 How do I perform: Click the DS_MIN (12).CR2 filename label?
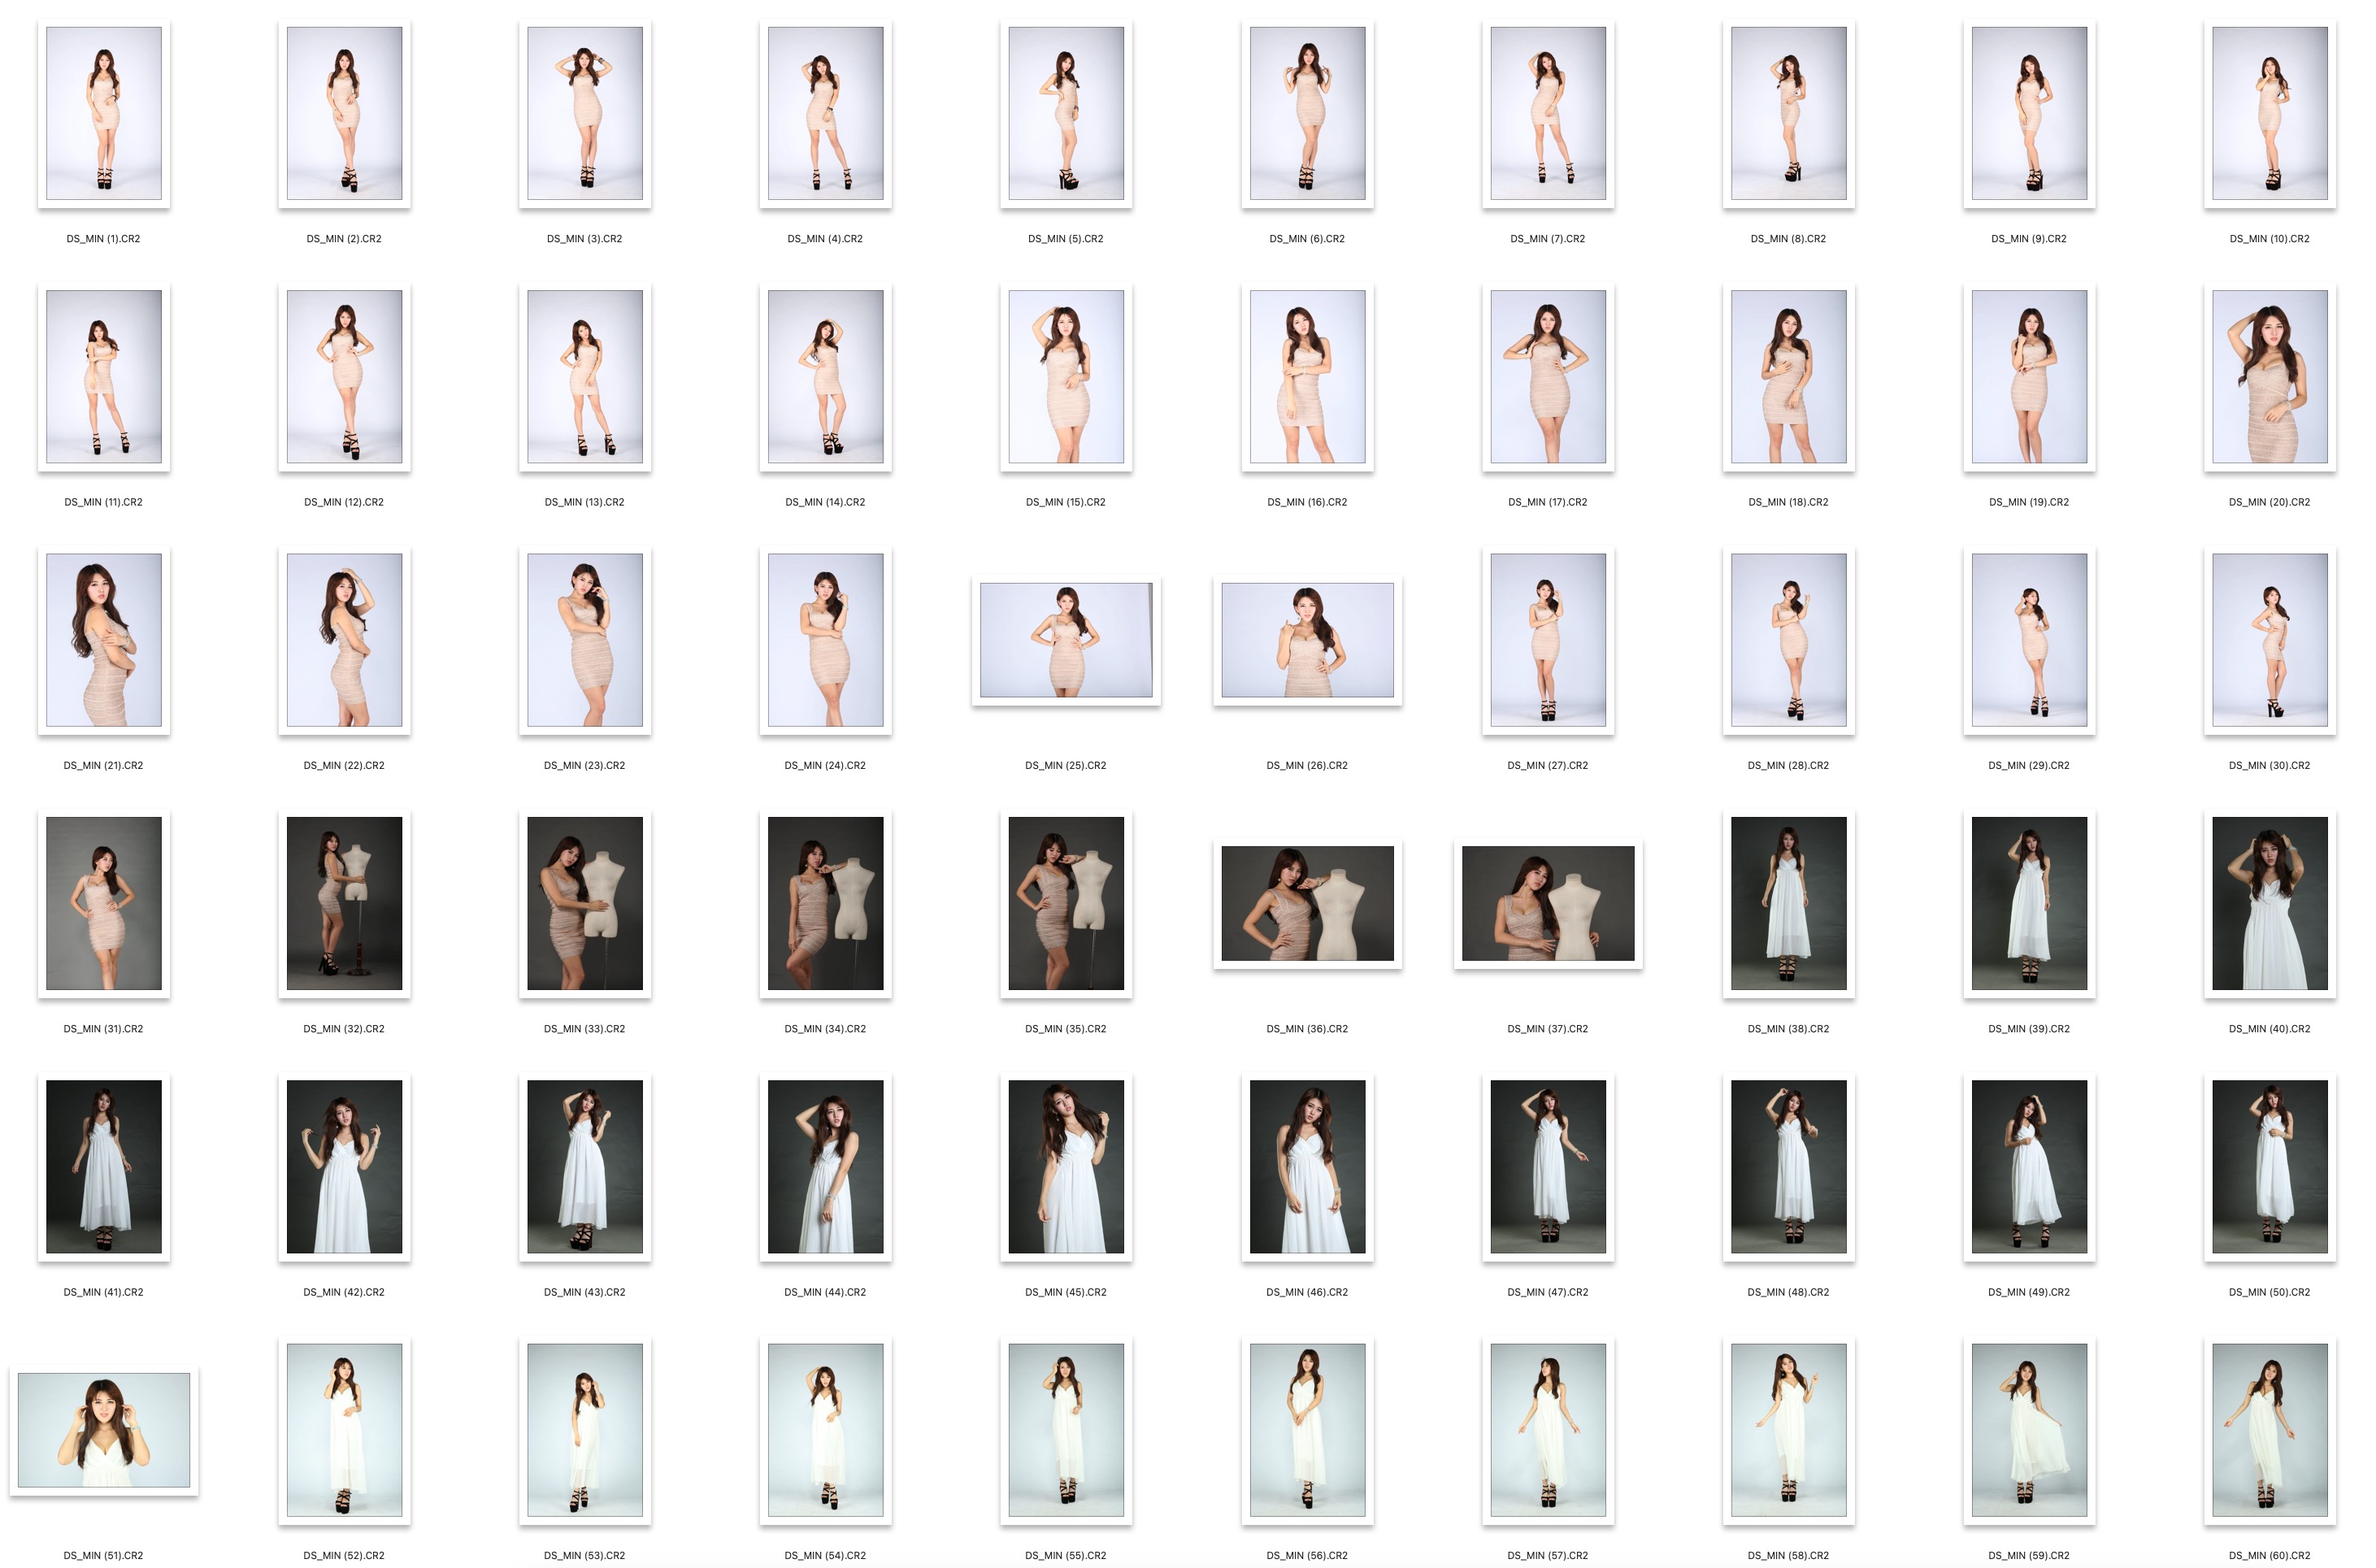pos(344,502)
